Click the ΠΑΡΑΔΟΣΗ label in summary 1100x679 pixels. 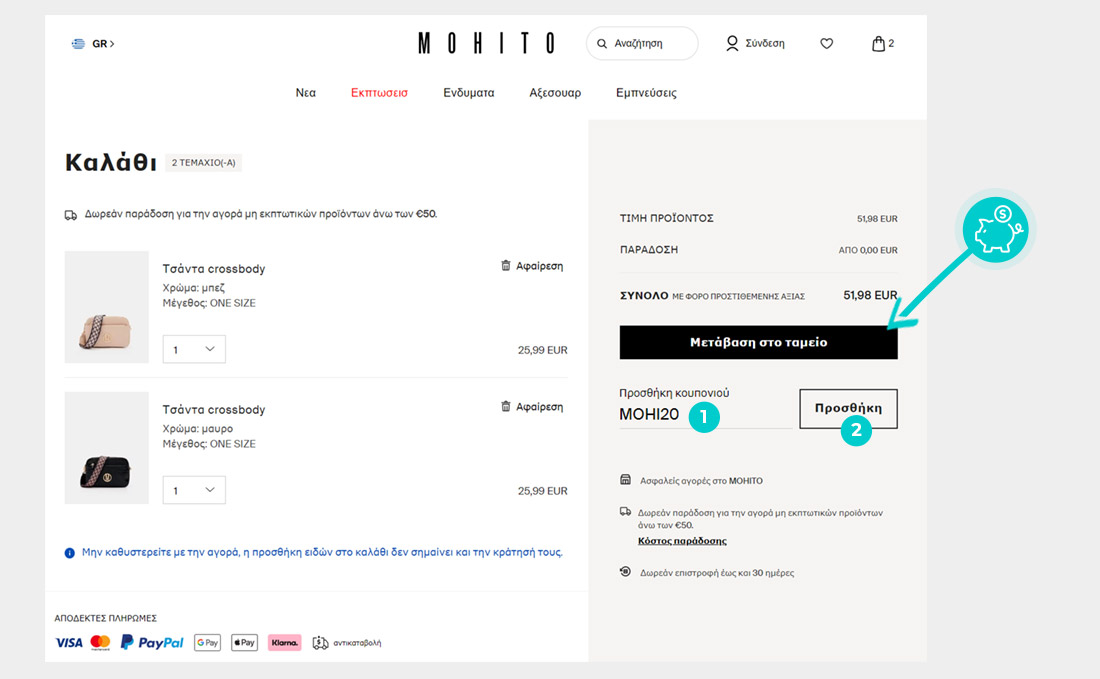(649, 250)
